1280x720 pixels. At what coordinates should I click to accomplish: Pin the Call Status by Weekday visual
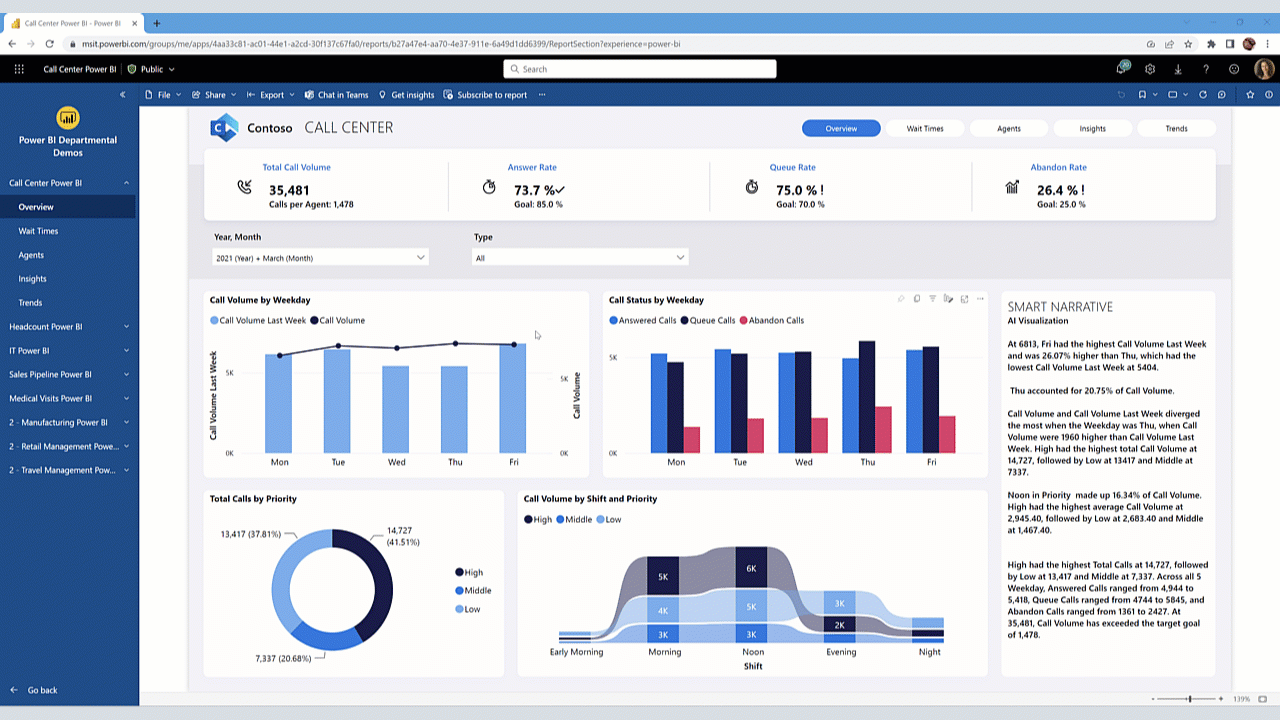pyautogui.click(x=901, y=299)
